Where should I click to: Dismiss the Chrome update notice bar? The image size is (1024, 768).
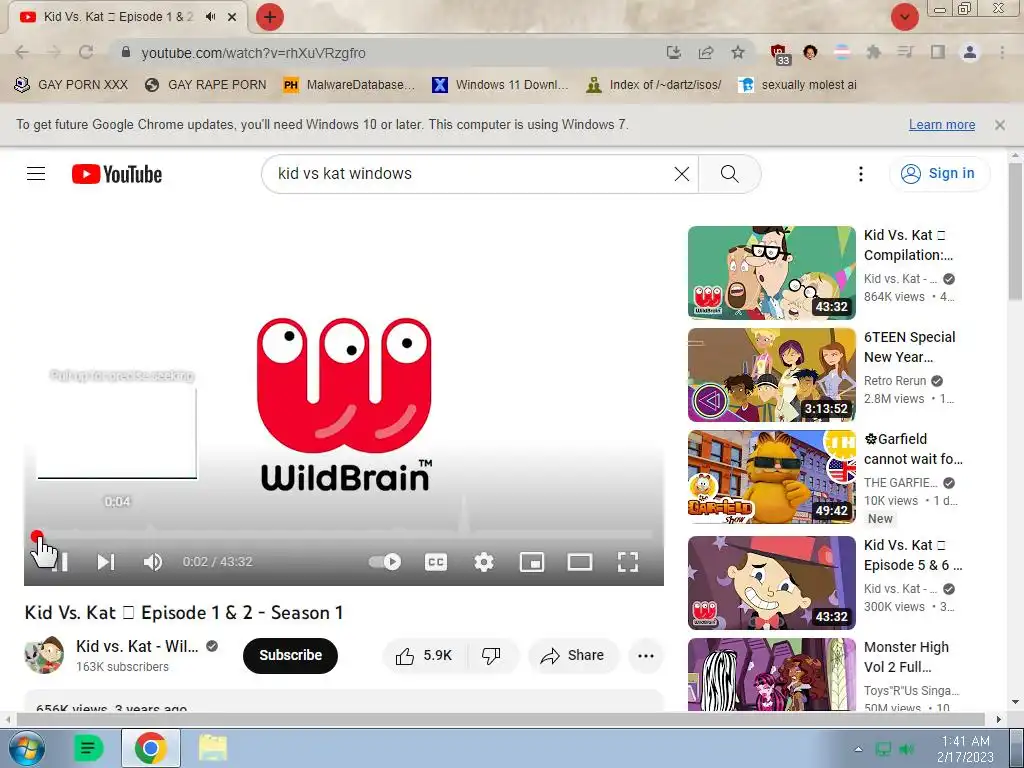coord(1000,124)
